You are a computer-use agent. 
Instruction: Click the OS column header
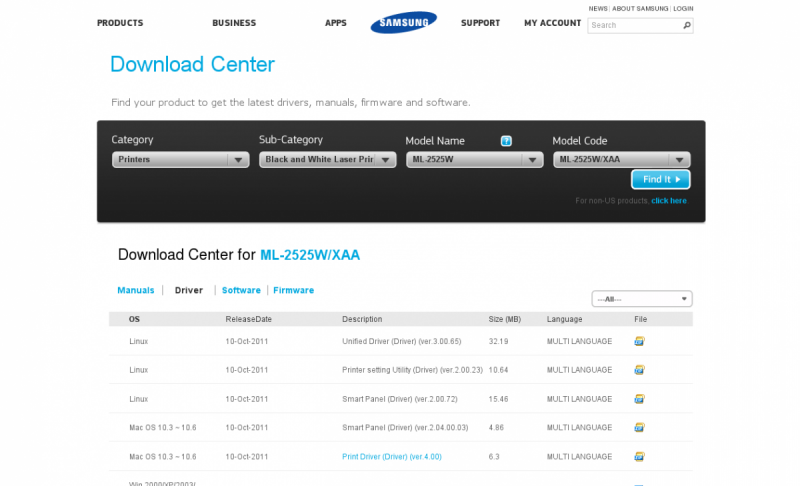134,319
